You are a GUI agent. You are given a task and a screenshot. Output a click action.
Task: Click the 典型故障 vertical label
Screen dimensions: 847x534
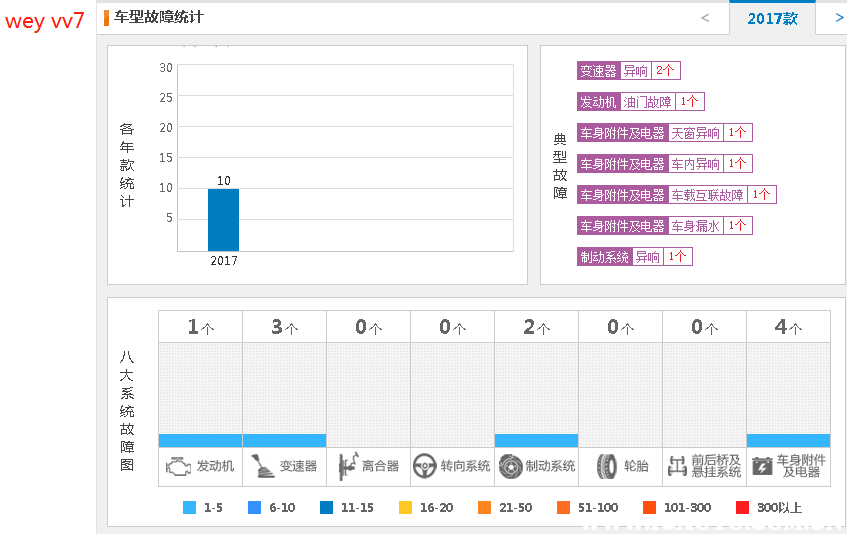[560, 166]
